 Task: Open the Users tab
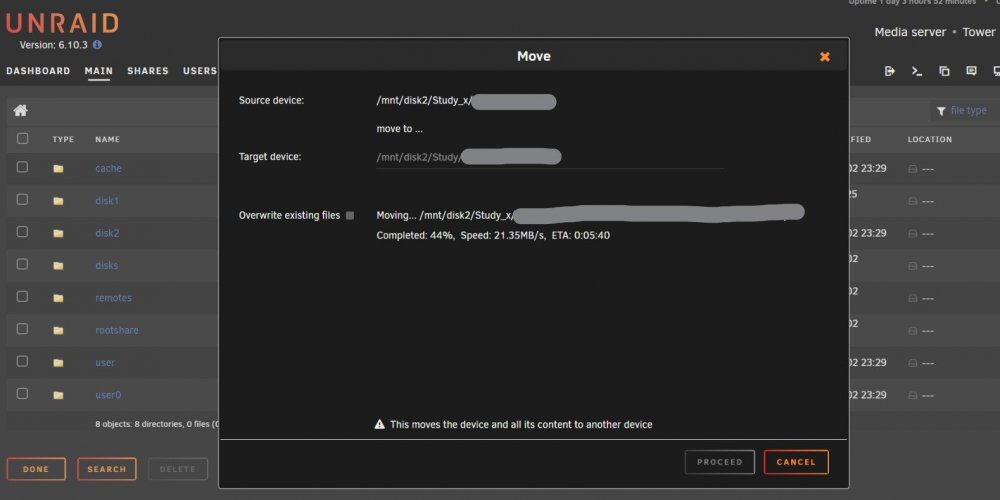[200, 71]
